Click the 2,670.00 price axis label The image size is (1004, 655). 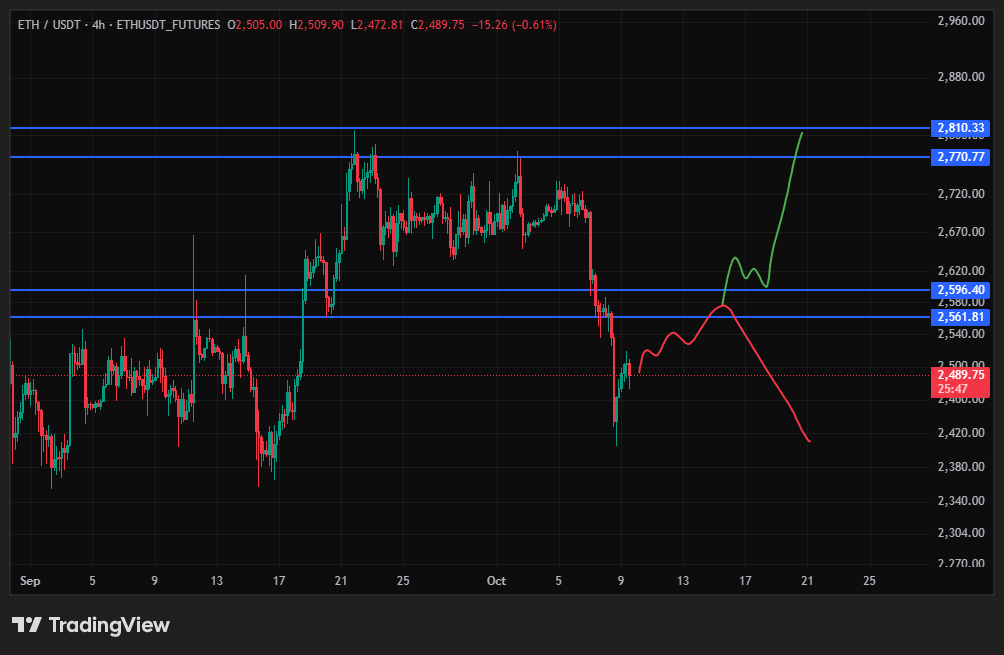pos(961,232)
